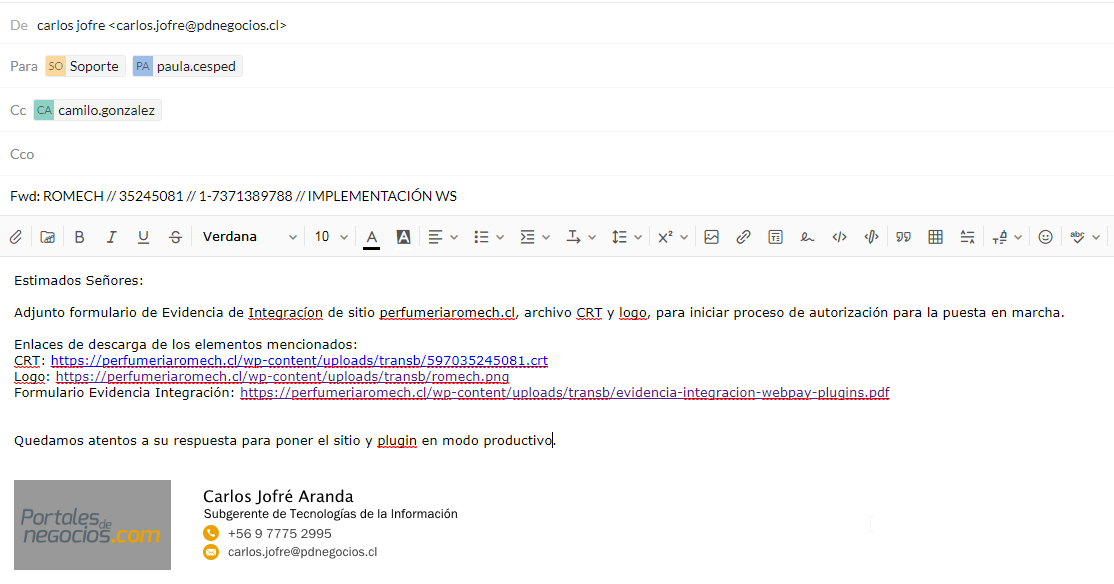The image size is (1114, 584).
Task: Open the line spacing dropdown
Action: click(x=626, y=237)
